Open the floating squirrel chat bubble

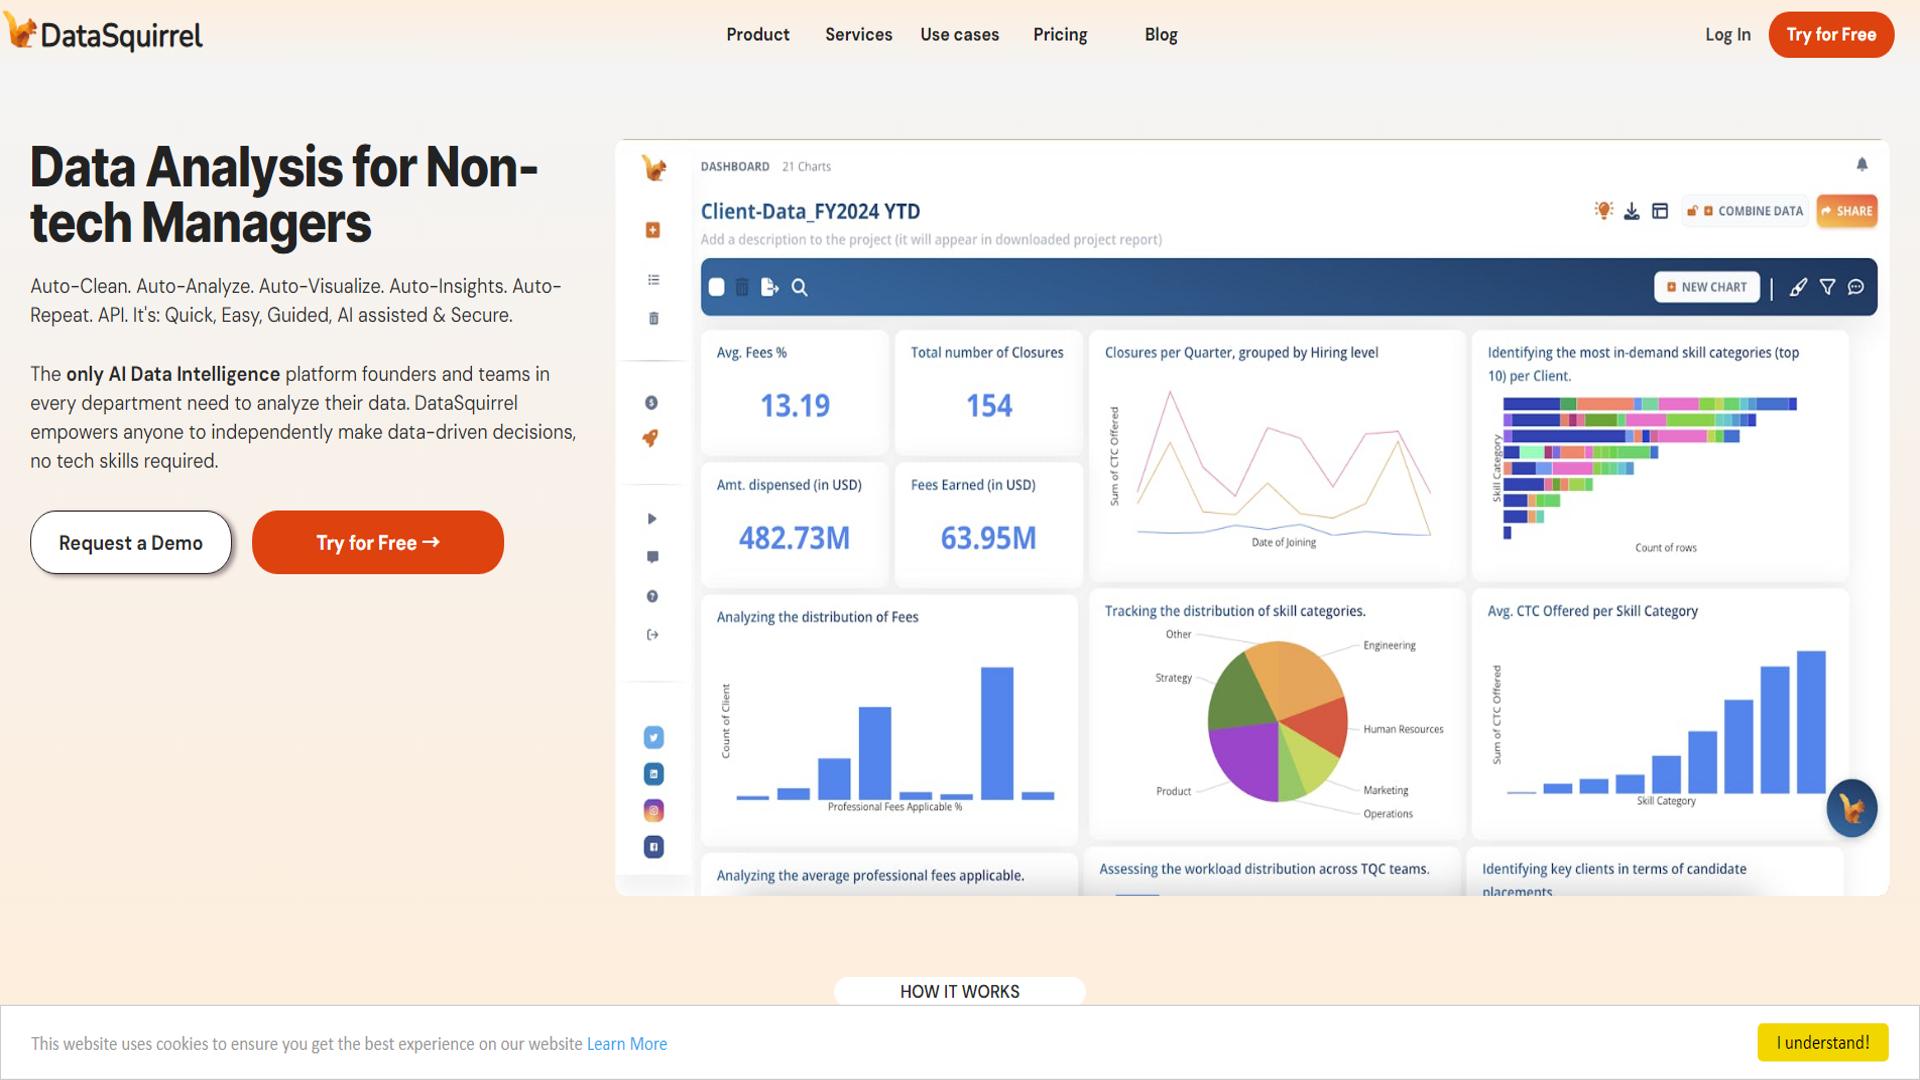tap(1851, 808)
